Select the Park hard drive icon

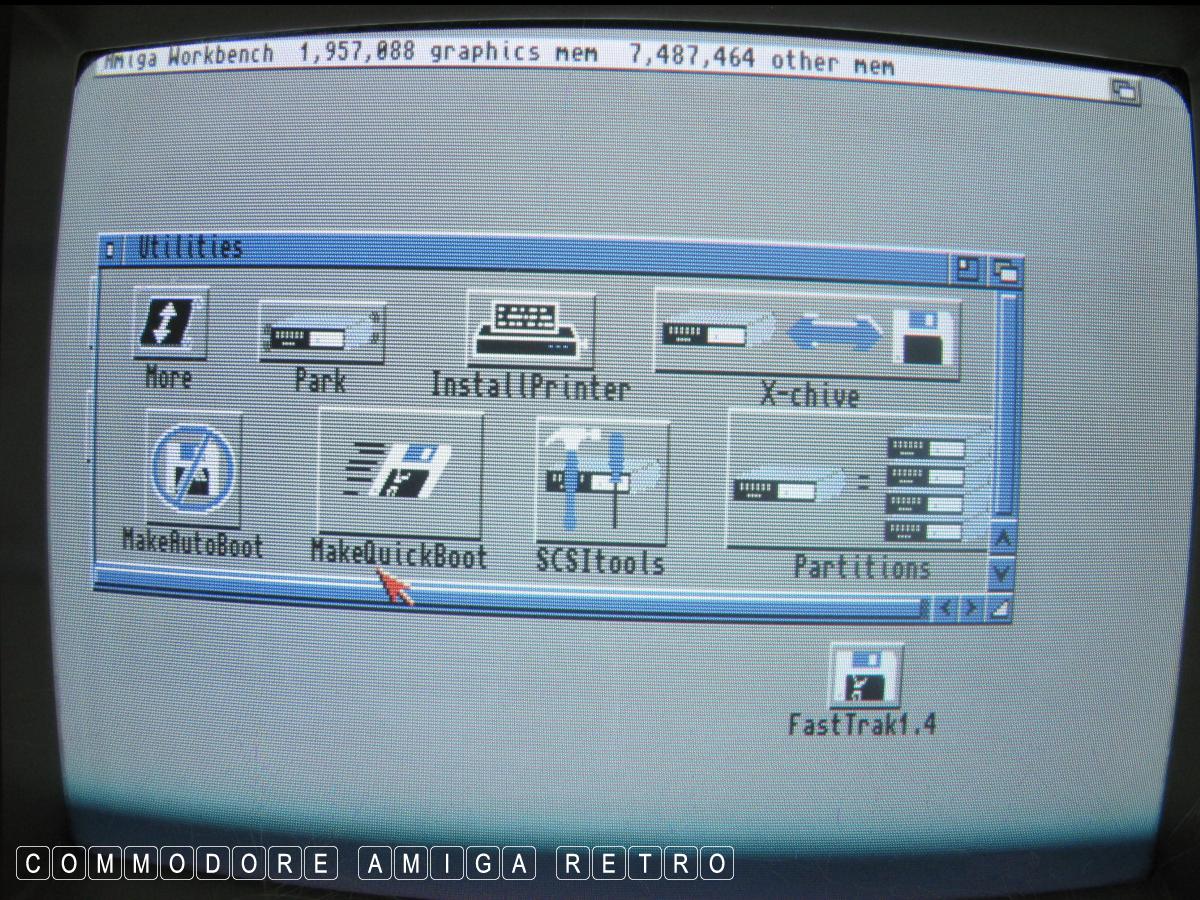pos(321,333)
